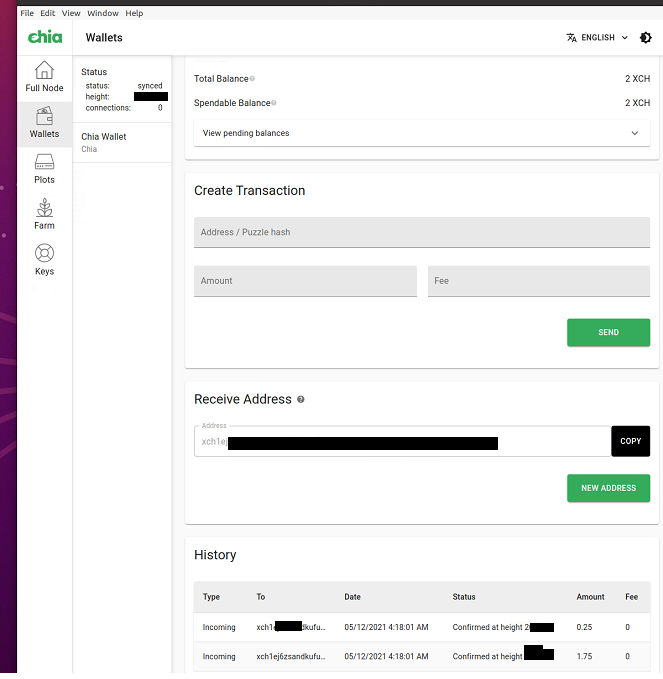663x679 pixels.
Task: Open the Keys section
Action: tap(44, 260)
